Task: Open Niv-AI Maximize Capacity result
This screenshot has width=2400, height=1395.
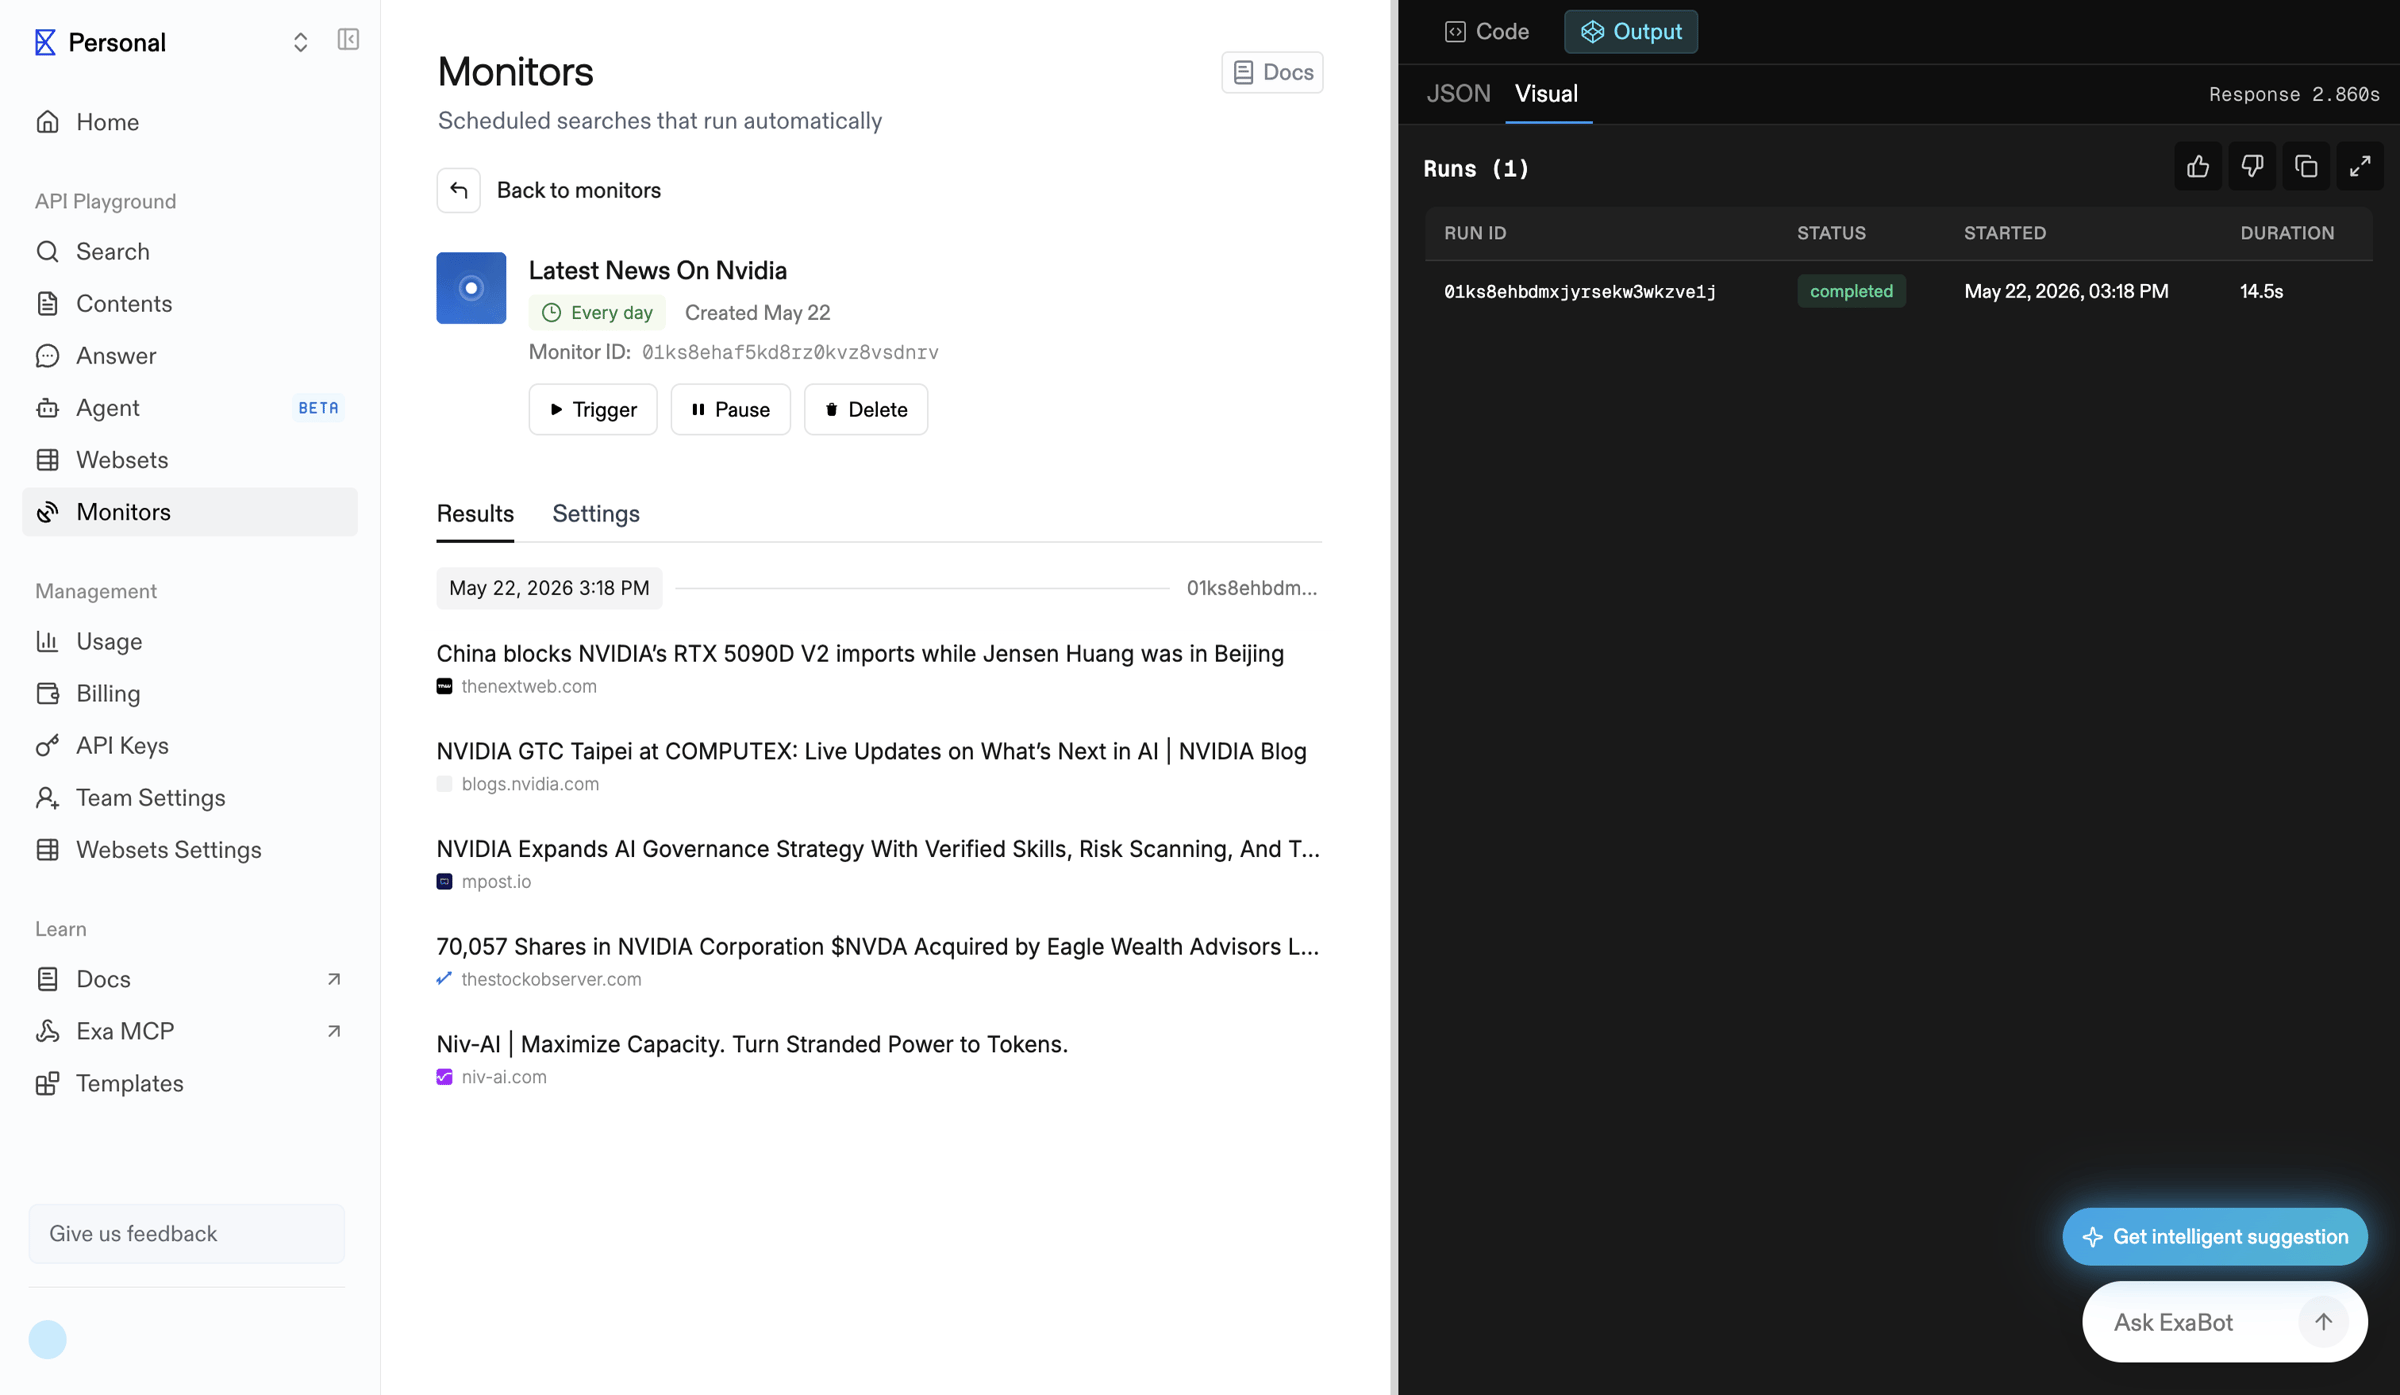Action: click(x=752, y=1044)
